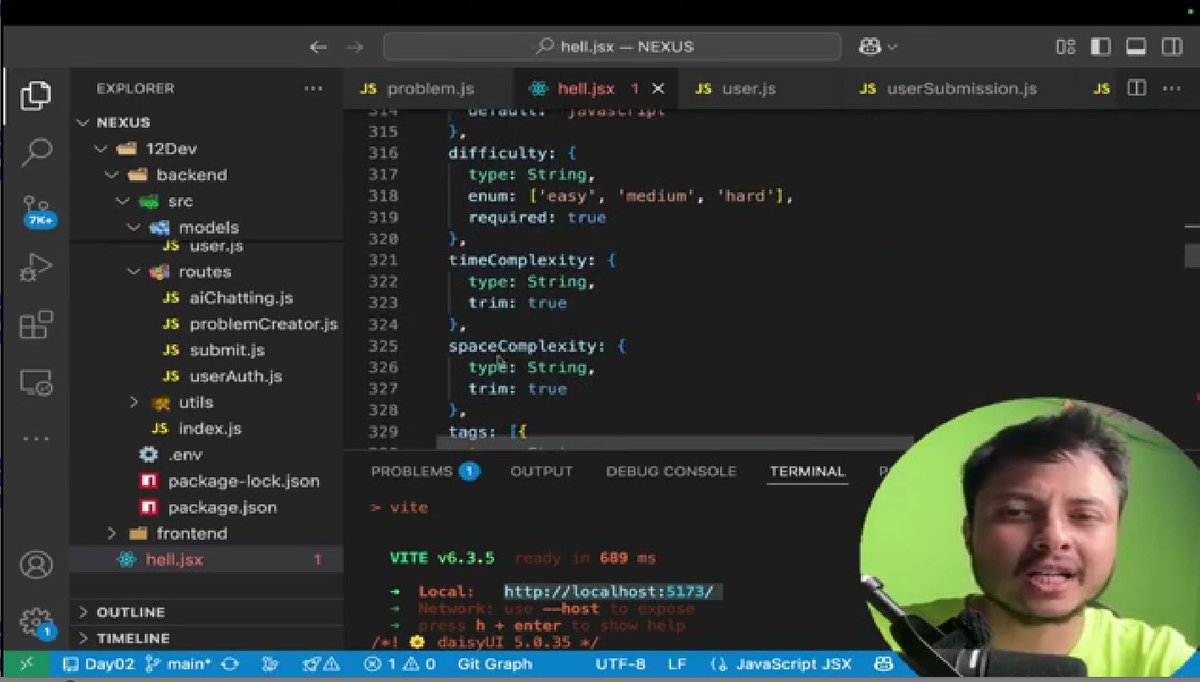Go back with the left arrow
The height and width of the screenshot is (682, 1200).
[318, 46]
